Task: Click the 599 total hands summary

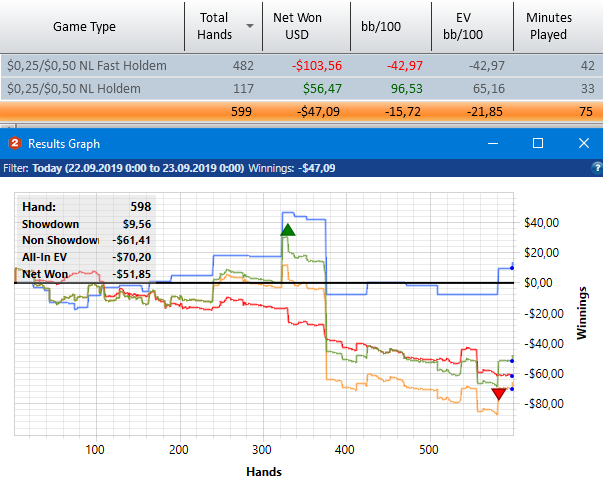Action: 242,112
